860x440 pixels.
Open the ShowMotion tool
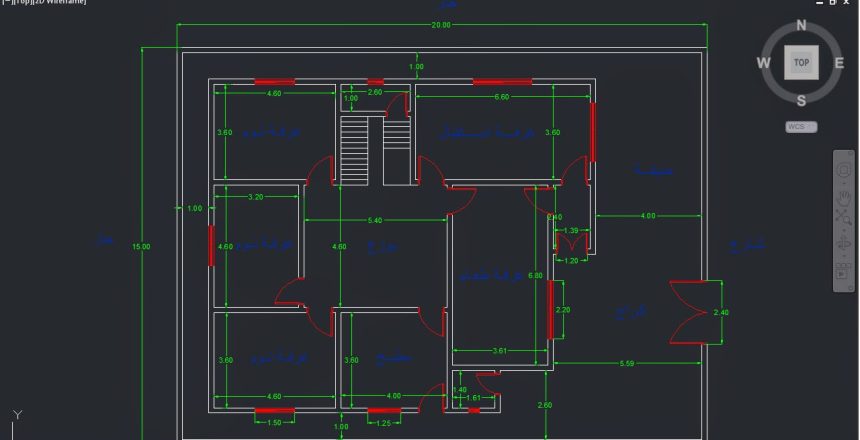[844, 270]
